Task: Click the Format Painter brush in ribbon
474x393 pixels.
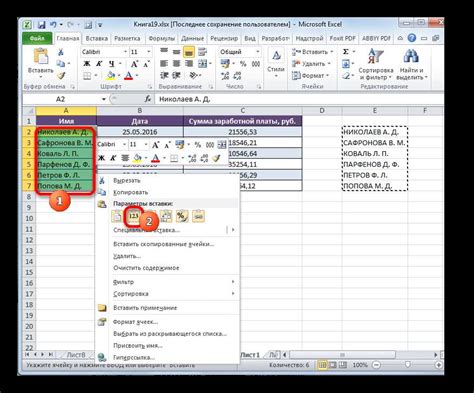Action: (61, 76)
